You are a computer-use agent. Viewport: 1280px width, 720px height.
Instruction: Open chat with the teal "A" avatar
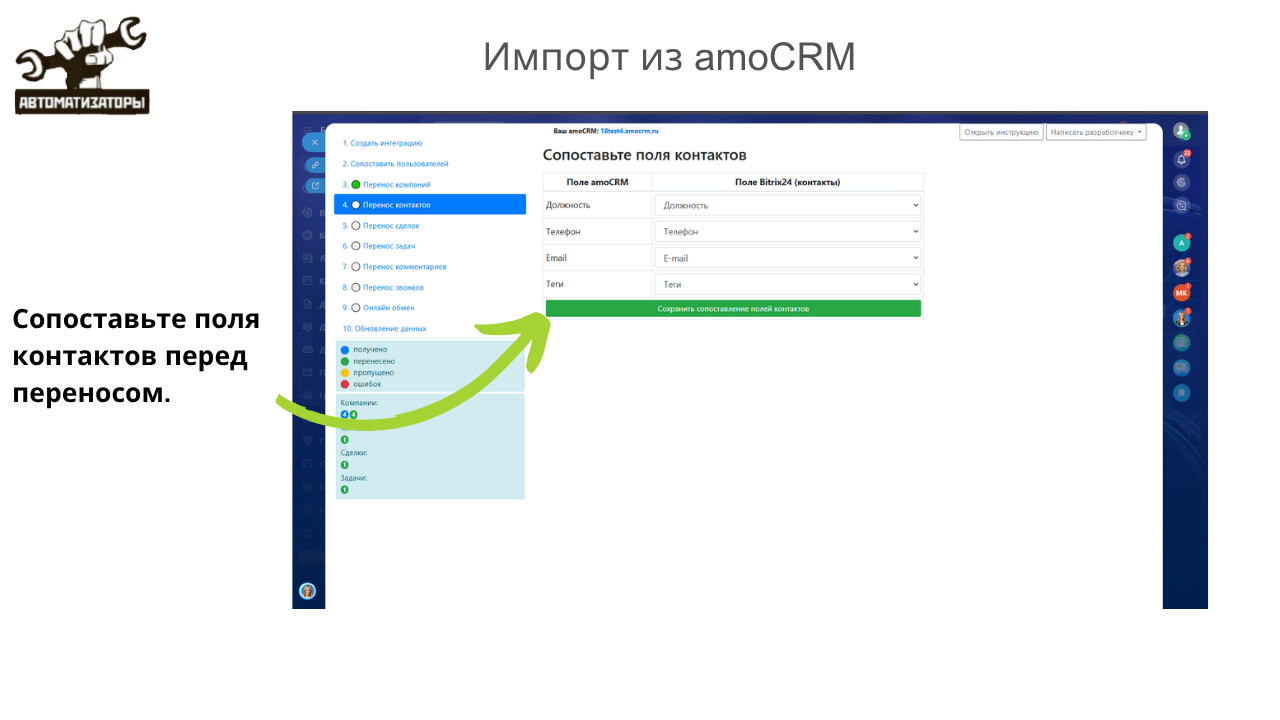click(1181, 242)
